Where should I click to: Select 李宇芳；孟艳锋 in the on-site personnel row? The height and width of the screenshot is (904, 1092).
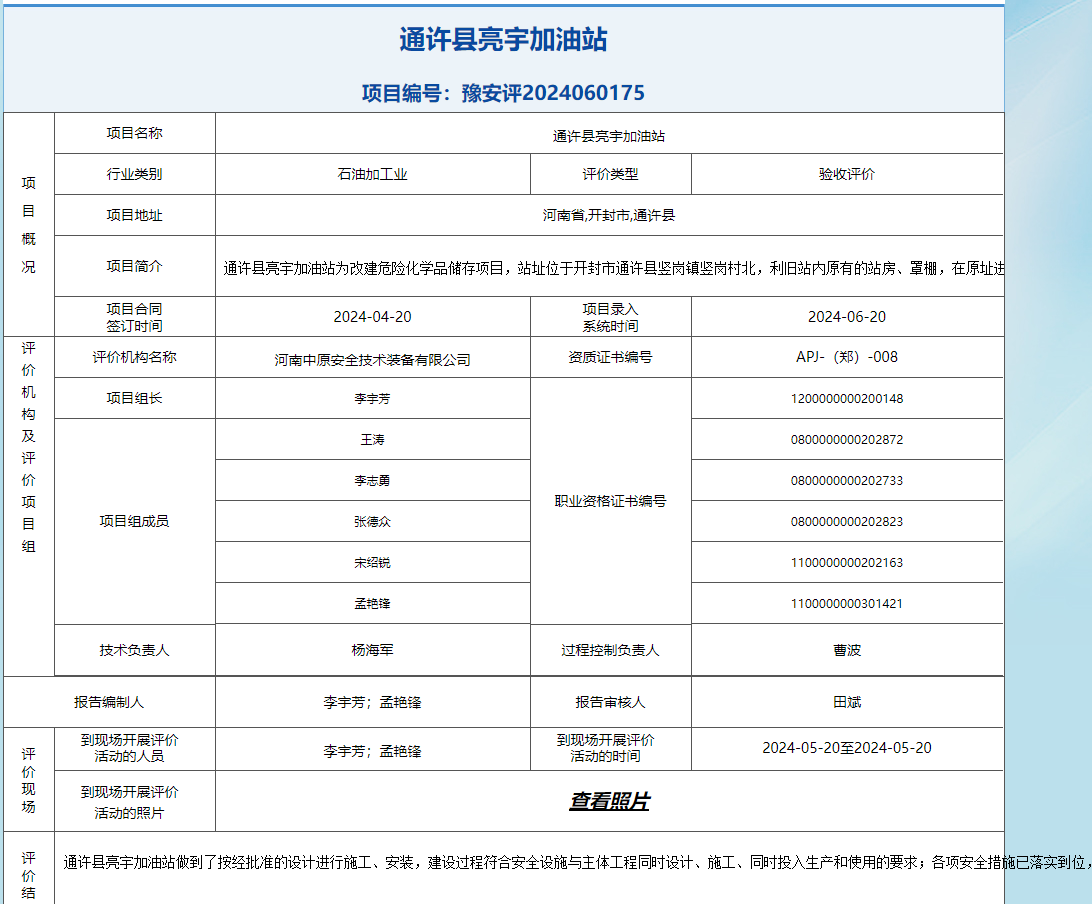373,751
